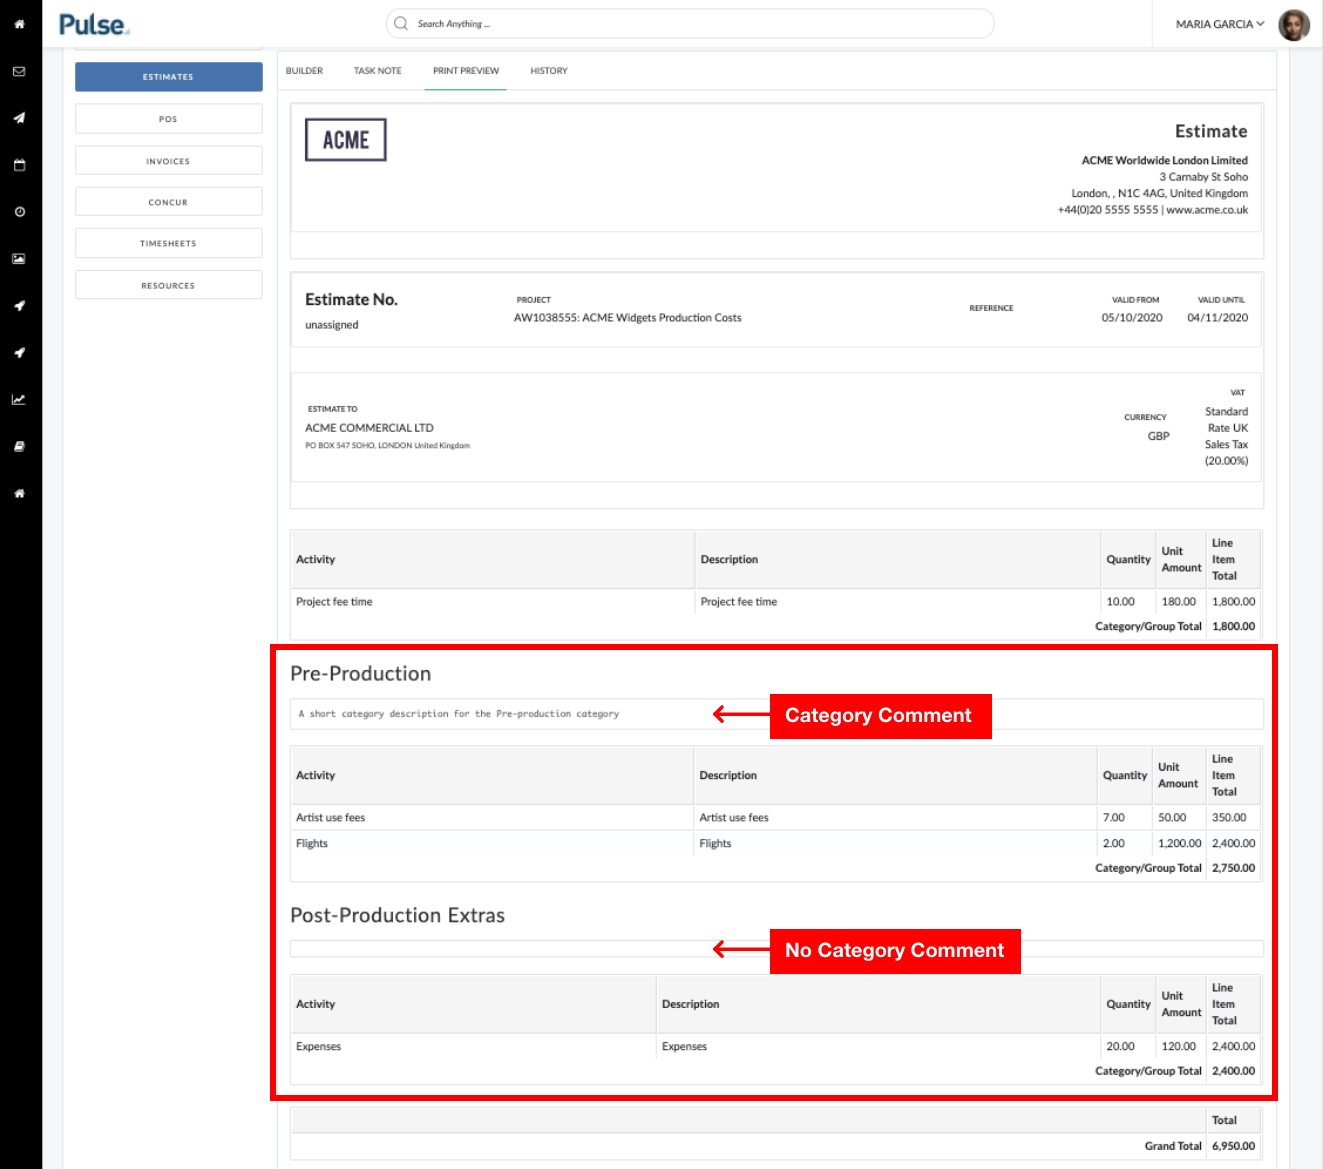Click the 1,800.00 line item total
This screenshot has height=1169, width=1323.
[1233, 602]
